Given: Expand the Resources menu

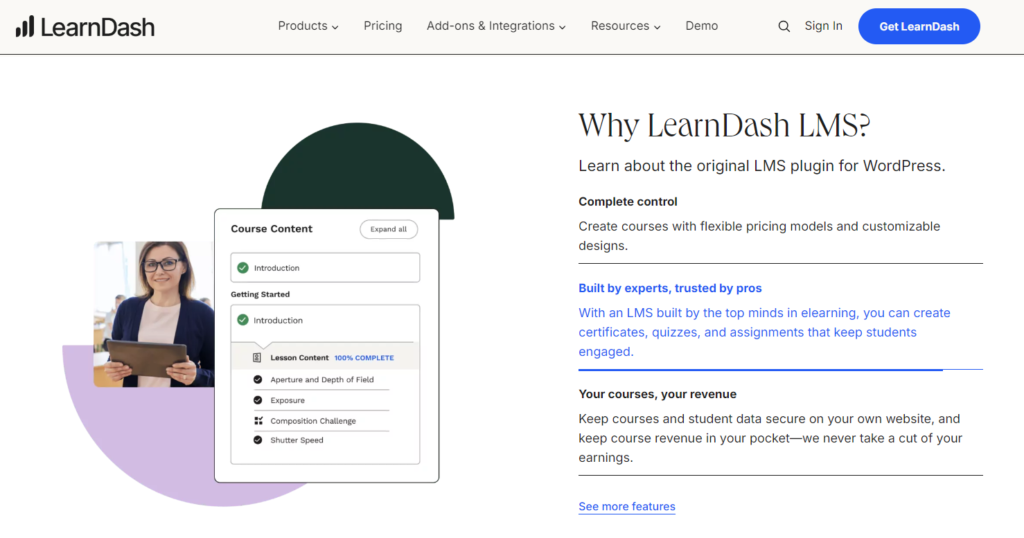Looking at the screenshot, I should click(626, 26).
